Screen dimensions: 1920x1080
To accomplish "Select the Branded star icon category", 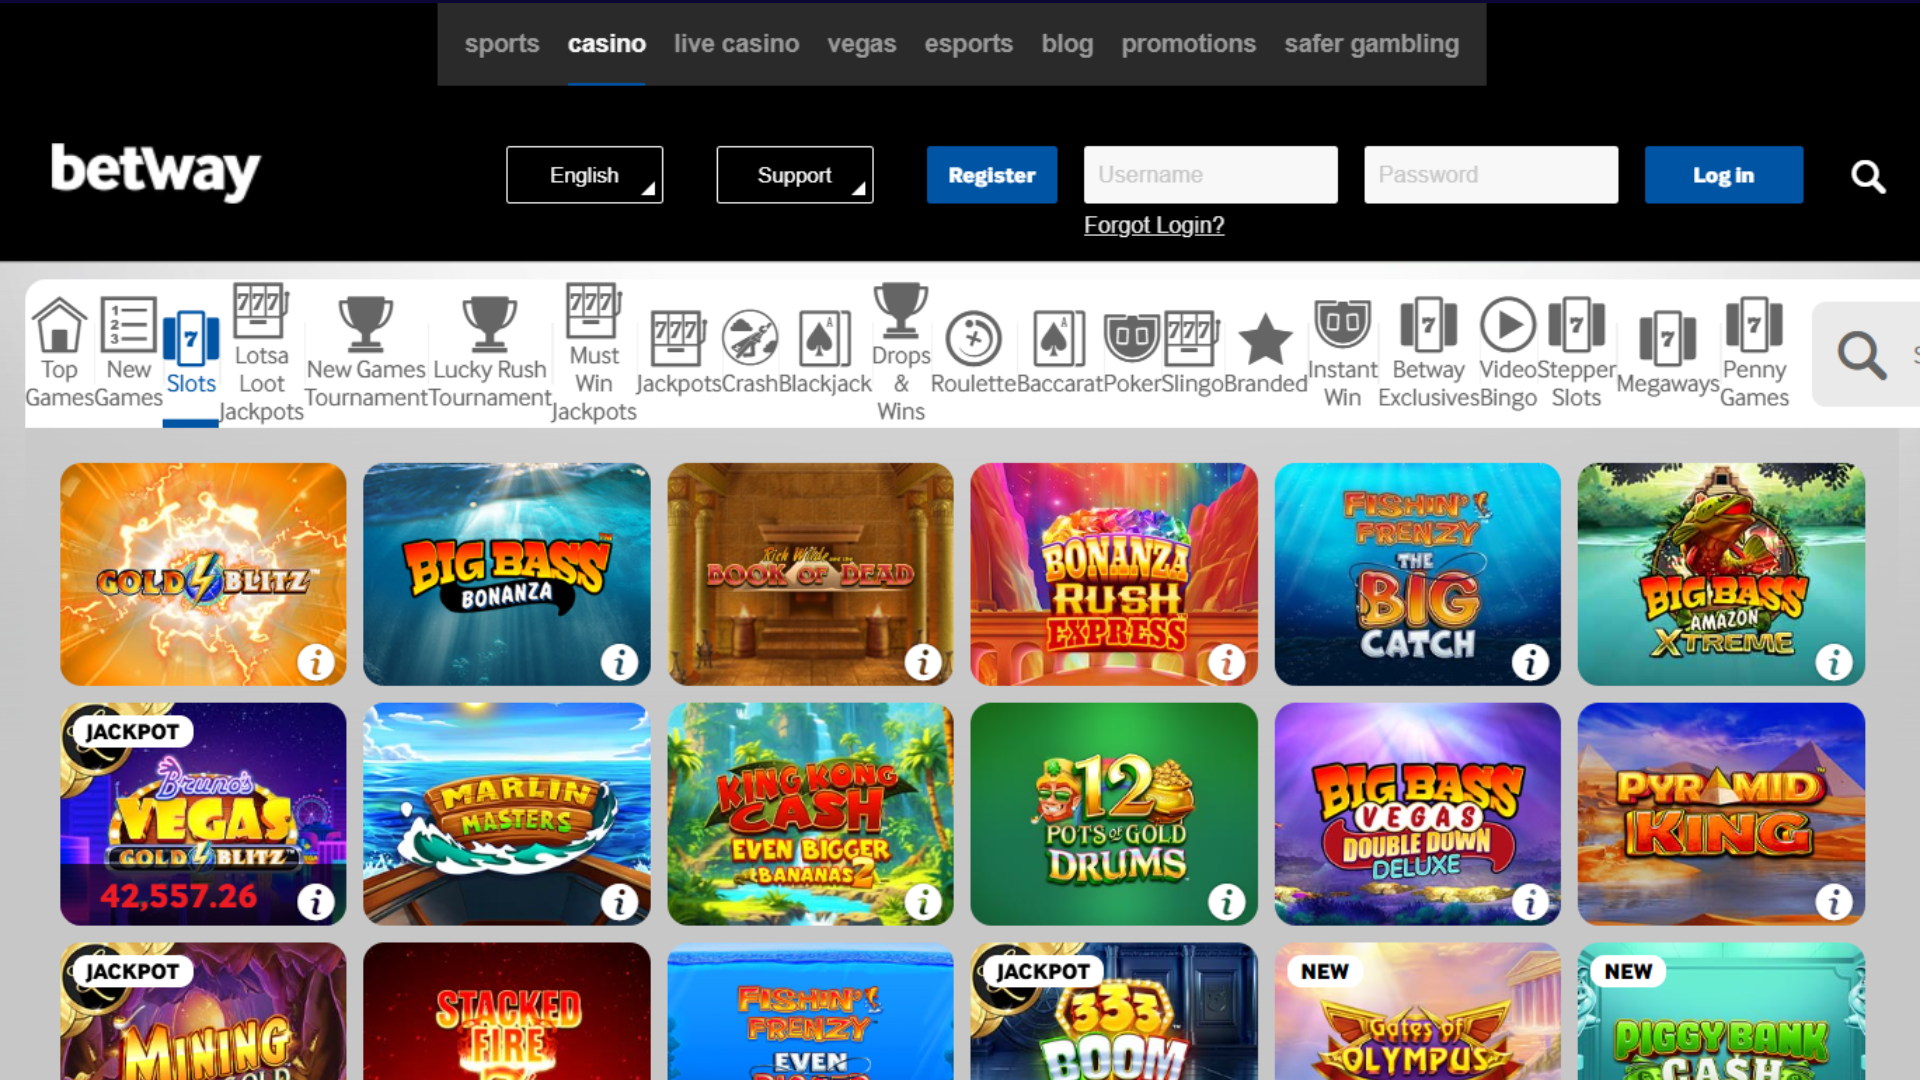I will coord(1265,339).
